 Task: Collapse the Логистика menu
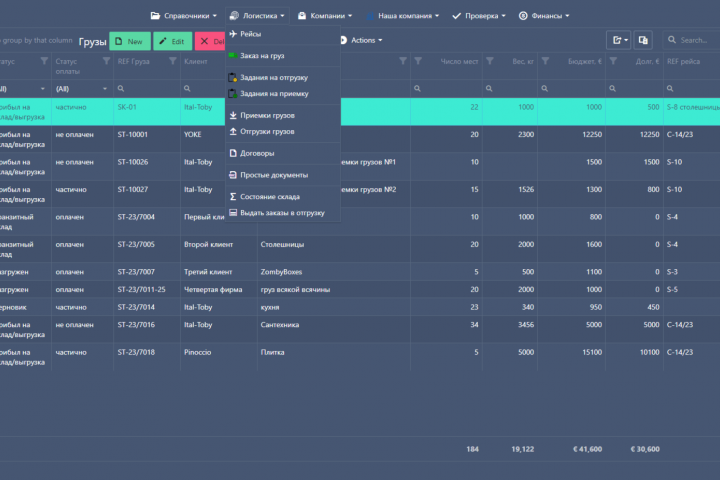coord(257,16)
